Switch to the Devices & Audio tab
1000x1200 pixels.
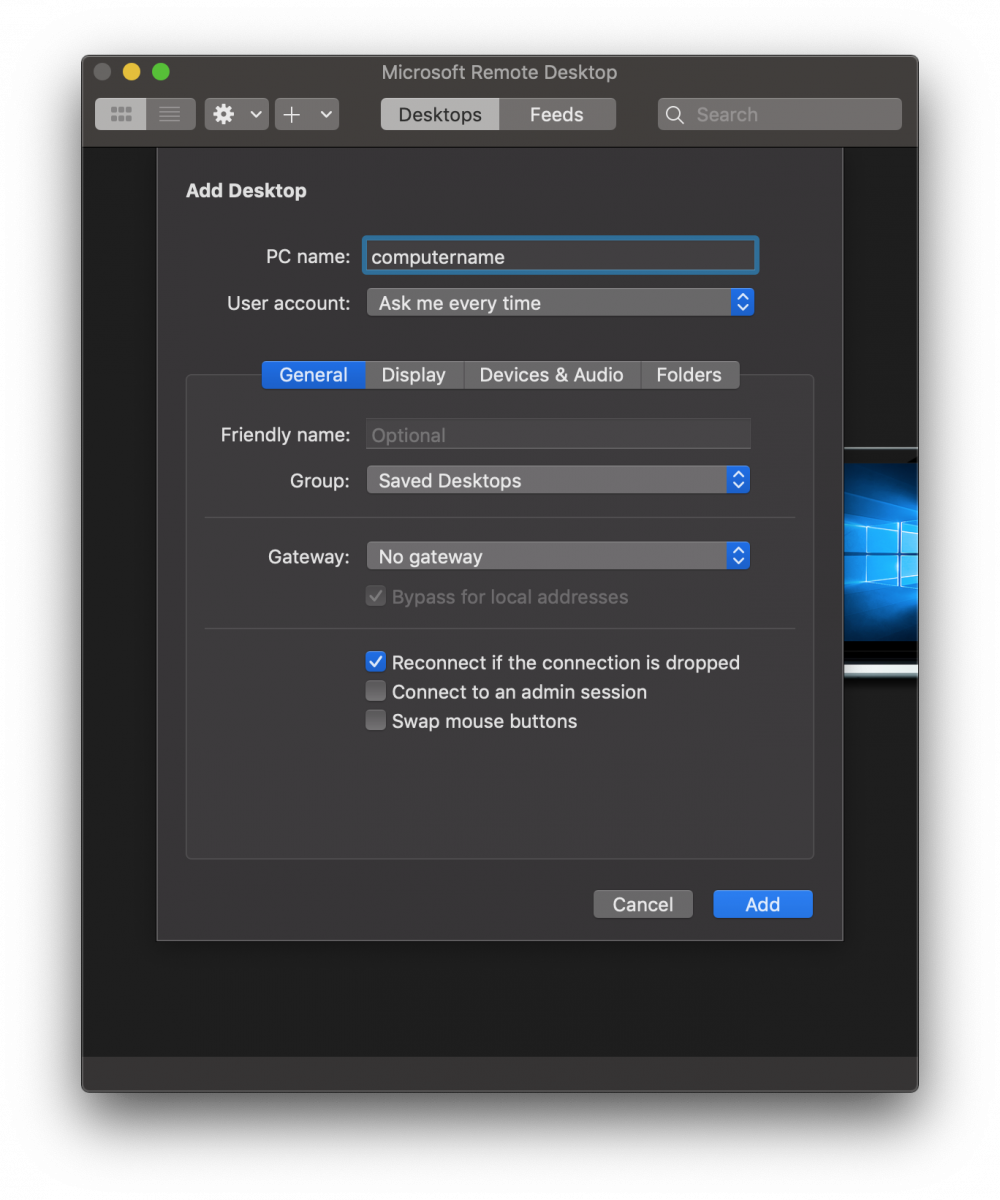[x=552, y=375]
